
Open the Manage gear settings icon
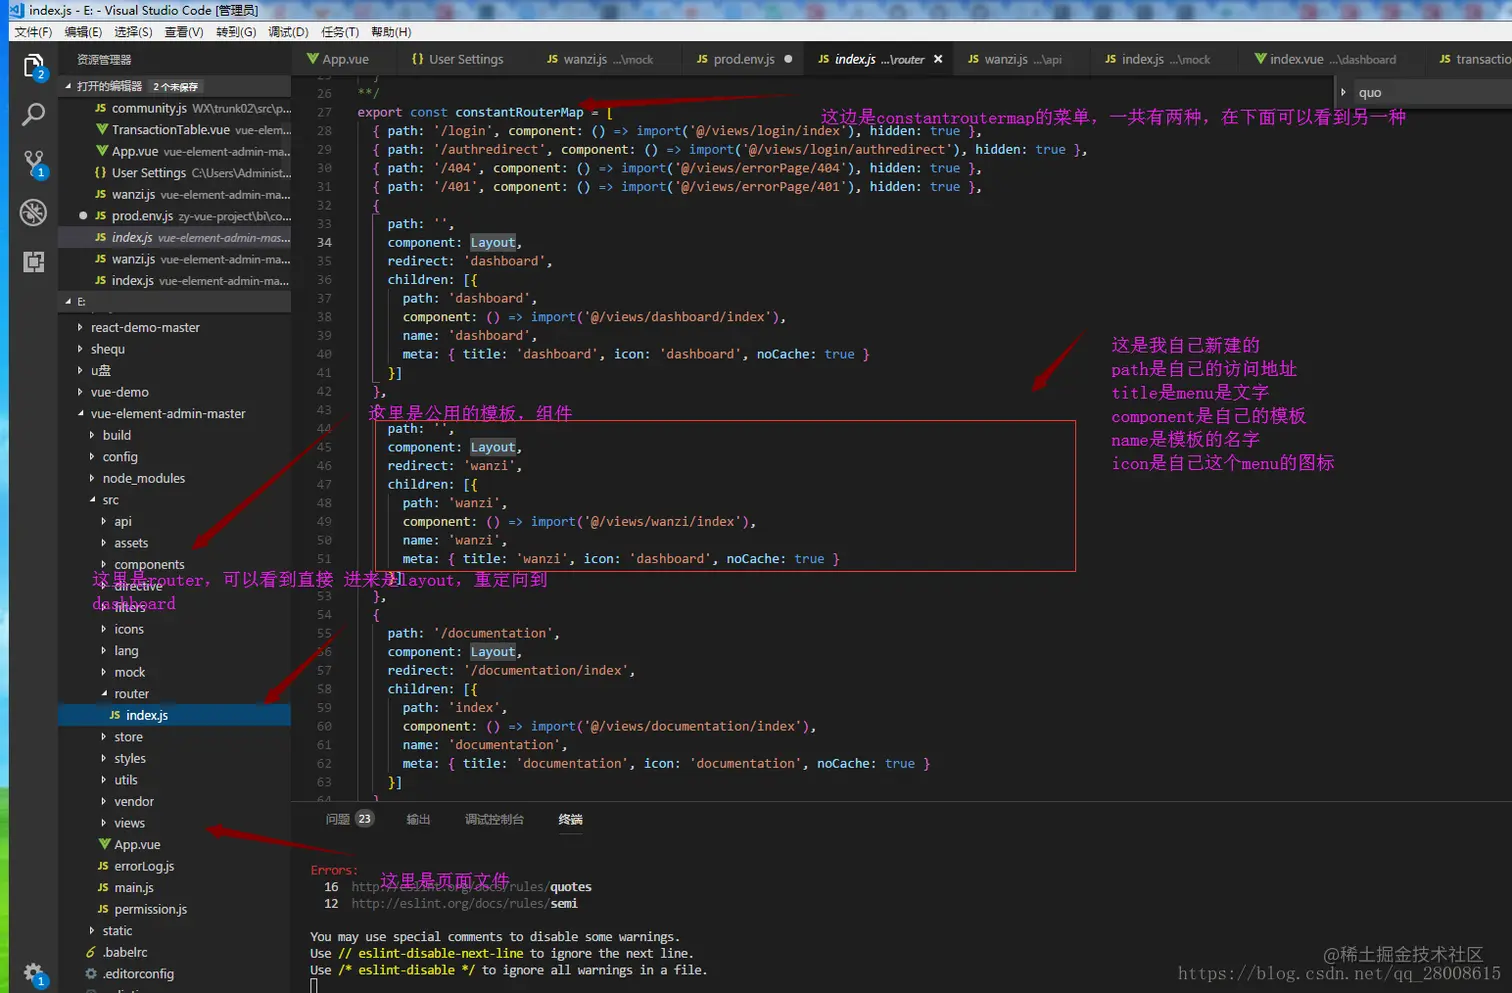[x=34, y=973]
